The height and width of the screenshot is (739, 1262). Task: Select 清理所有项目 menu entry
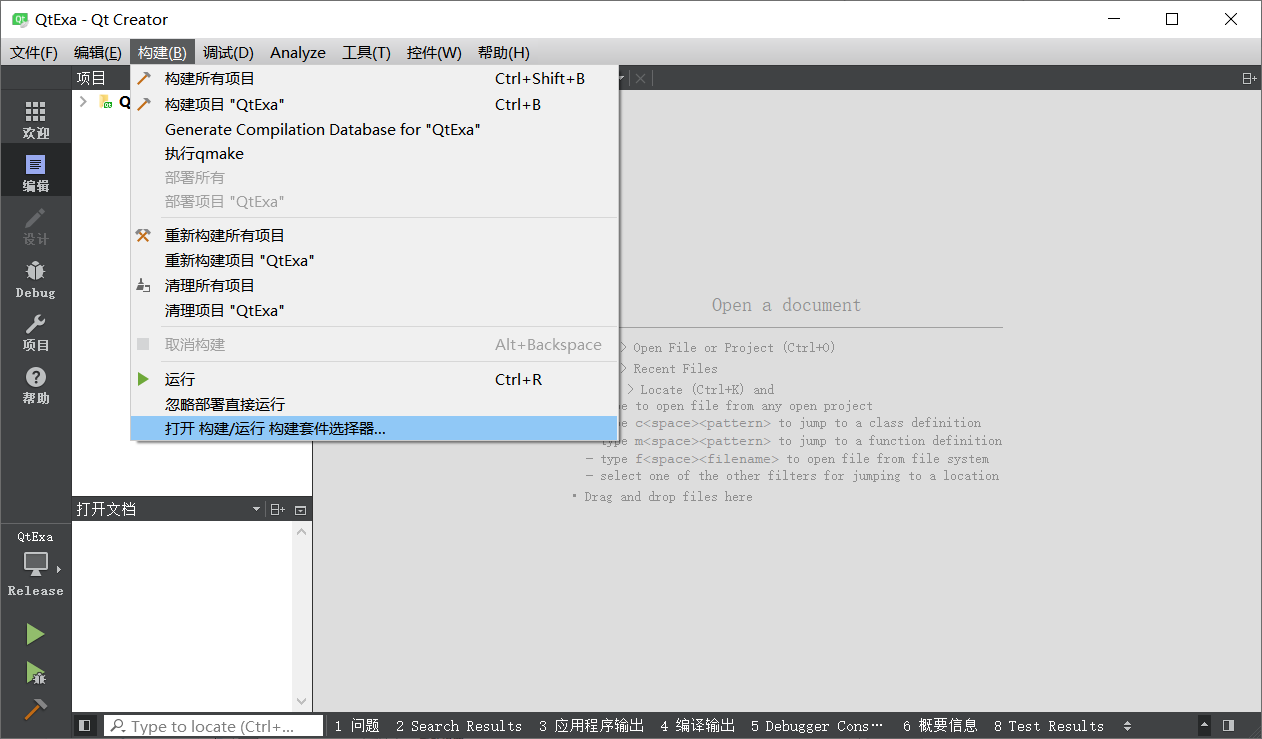374,286
